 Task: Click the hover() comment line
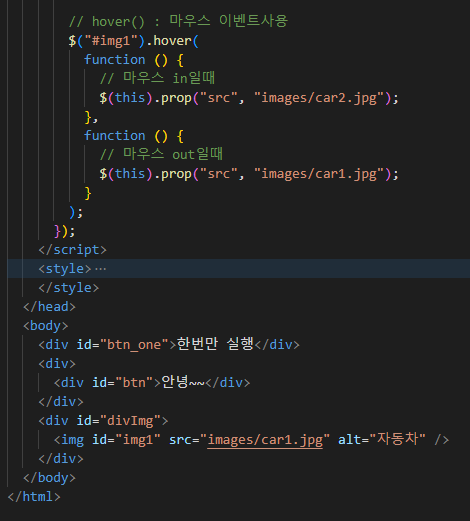click(x=178, y=22)
